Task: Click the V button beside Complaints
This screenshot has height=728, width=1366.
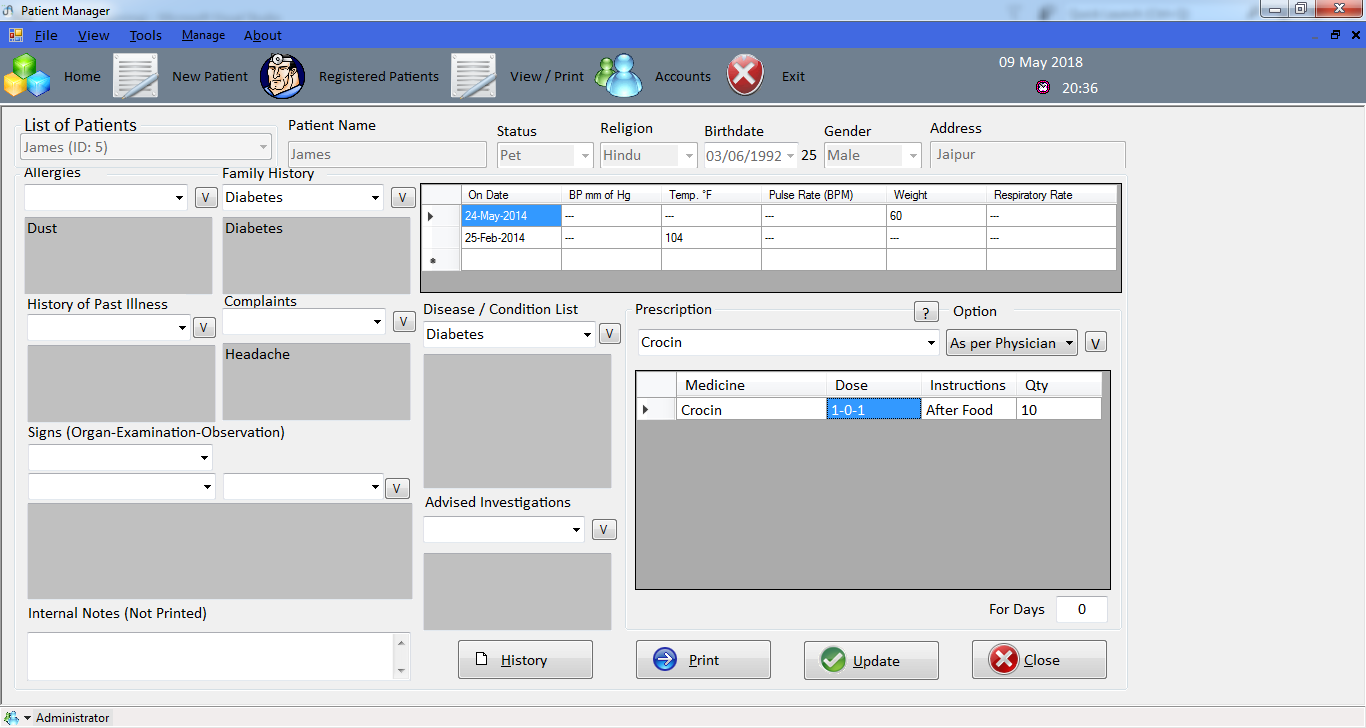Action: click(403, 322)
